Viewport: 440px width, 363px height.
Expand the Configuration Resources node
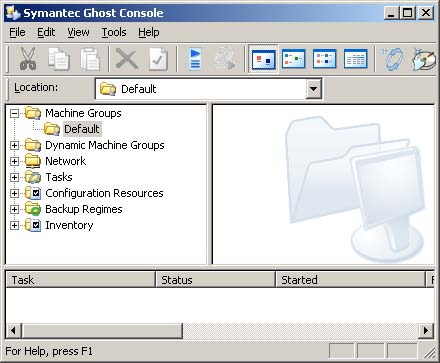coord(14,193)
